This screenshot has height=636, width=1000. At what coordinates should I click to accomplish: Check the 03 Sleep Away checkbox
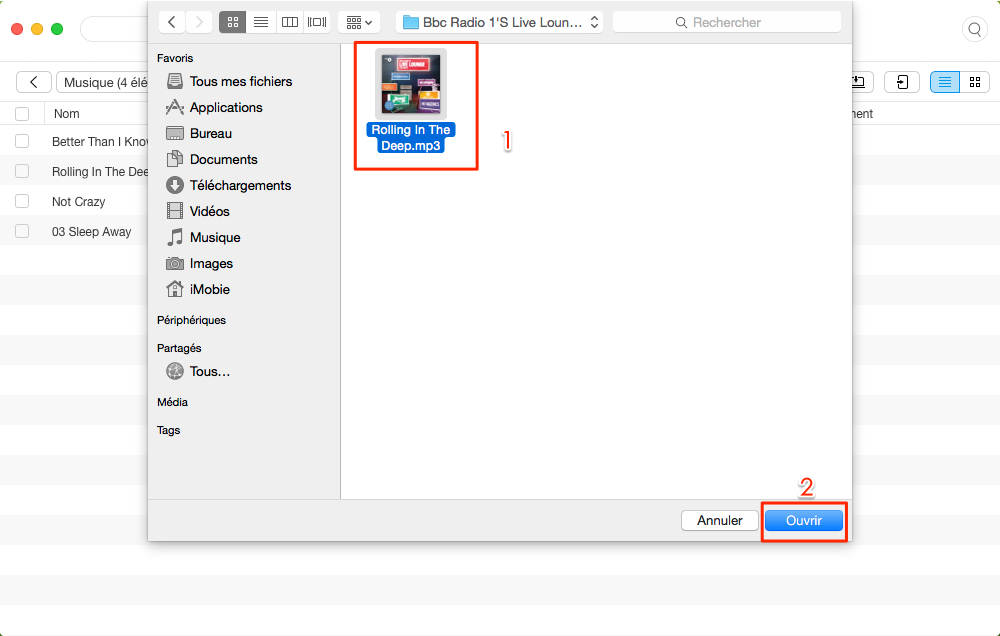coord(22,232)
